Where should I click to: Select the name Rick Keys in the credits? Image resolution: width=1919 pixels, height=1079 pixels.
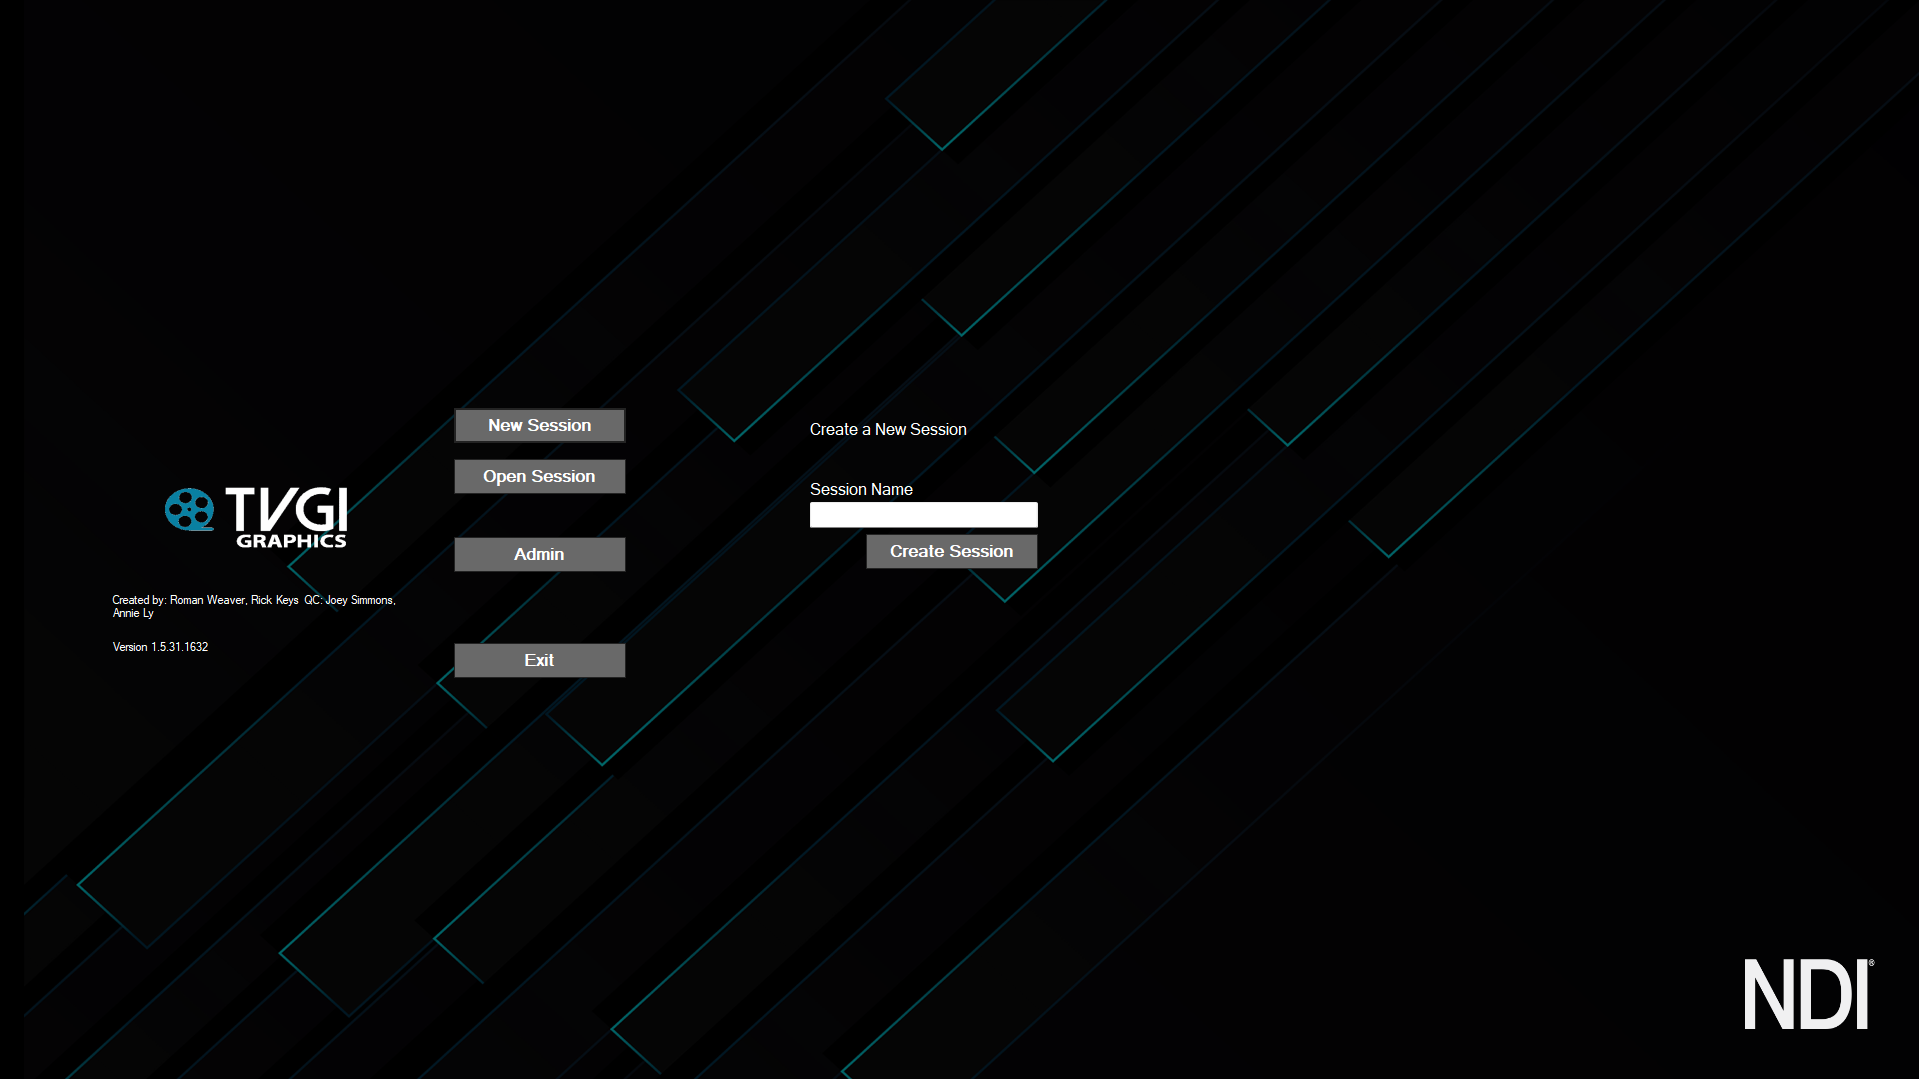point(274,600)
